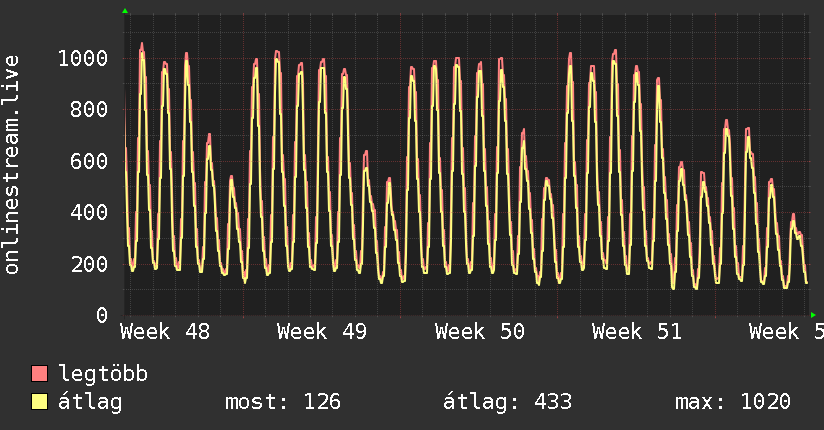
Task: Click the 'max: 1020' statistic
Action: point(732,403)
